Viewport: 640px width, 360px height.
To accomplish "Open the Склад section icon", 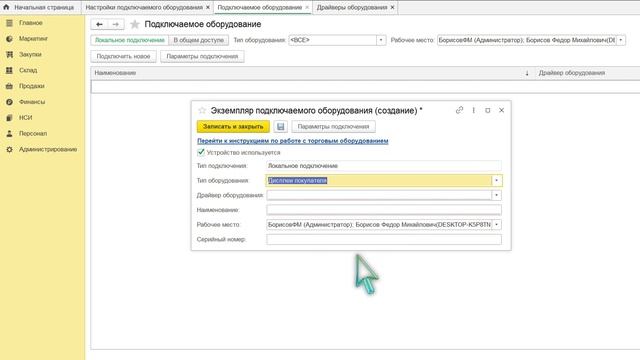I will (x=9, y=70).
